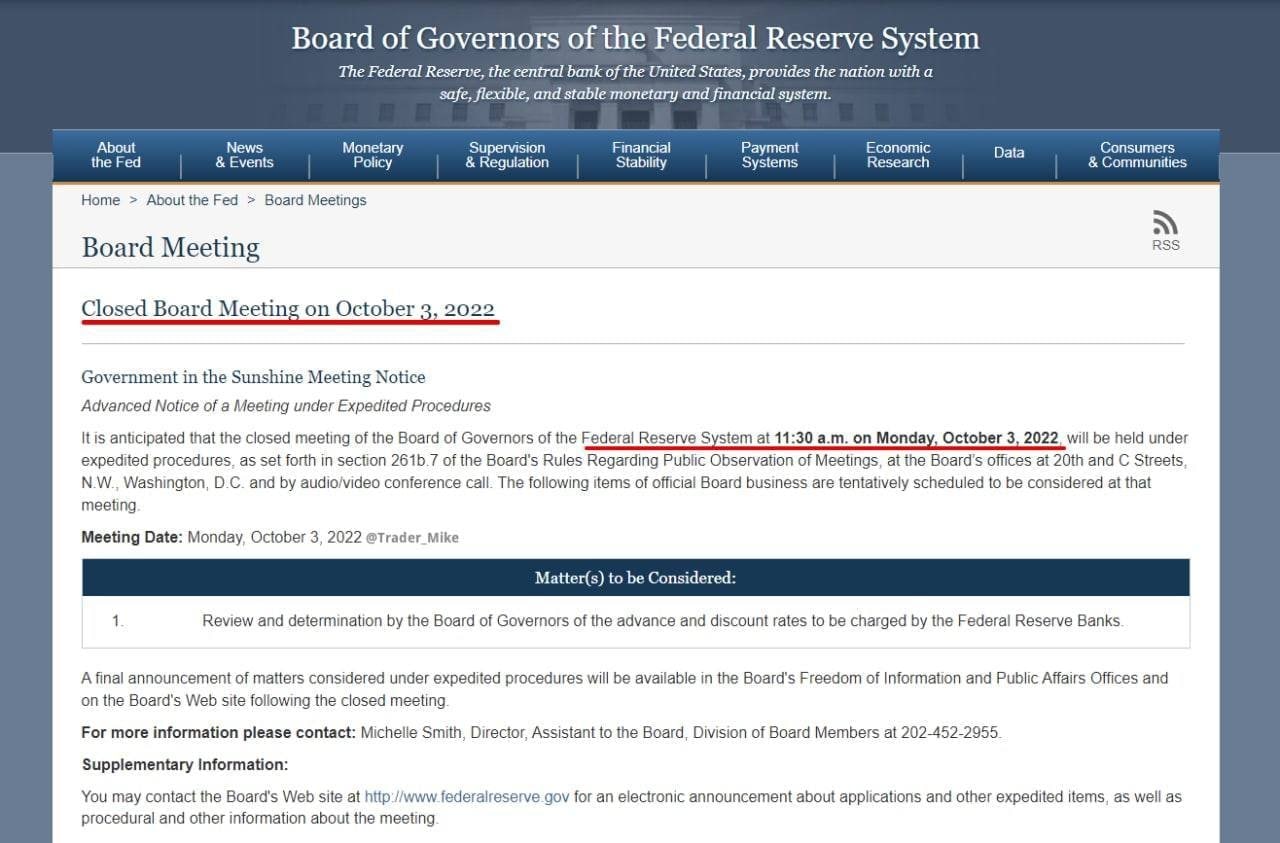
Task: Open the Financial Stability menu
Action: (x=641, y=155)
